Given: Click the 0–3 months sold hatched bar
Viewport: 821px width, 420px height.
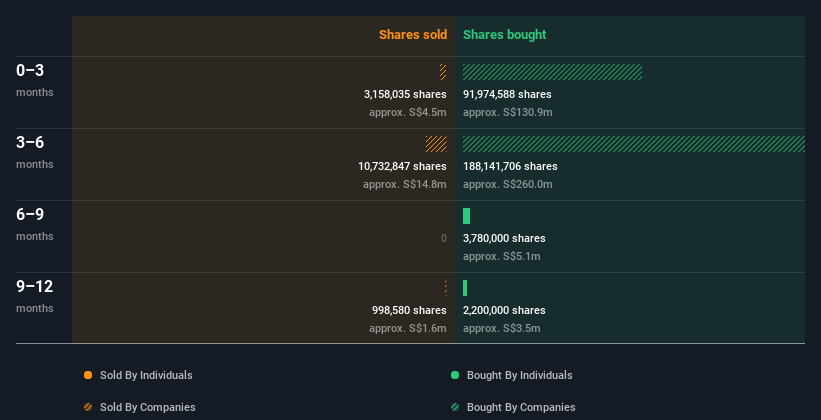Looking at the screenshot, I should coord(443,72).
